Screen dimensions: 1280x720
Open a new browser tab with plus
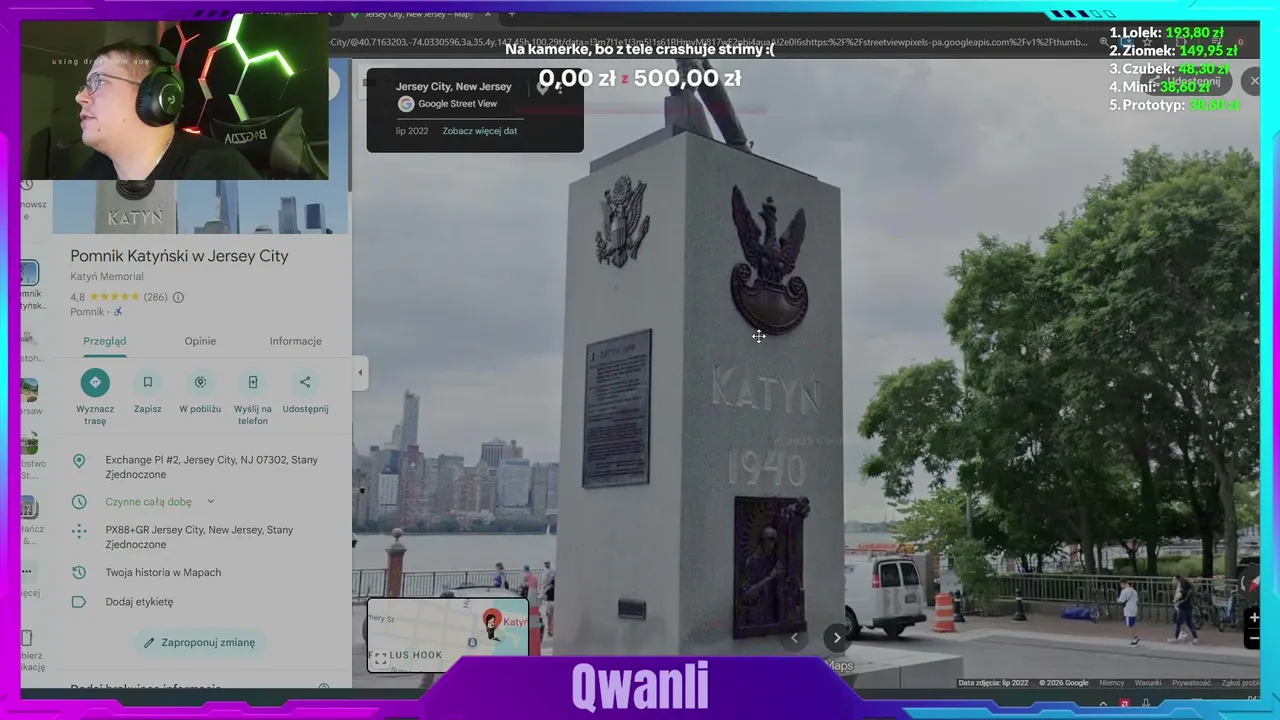click(512, 14)
